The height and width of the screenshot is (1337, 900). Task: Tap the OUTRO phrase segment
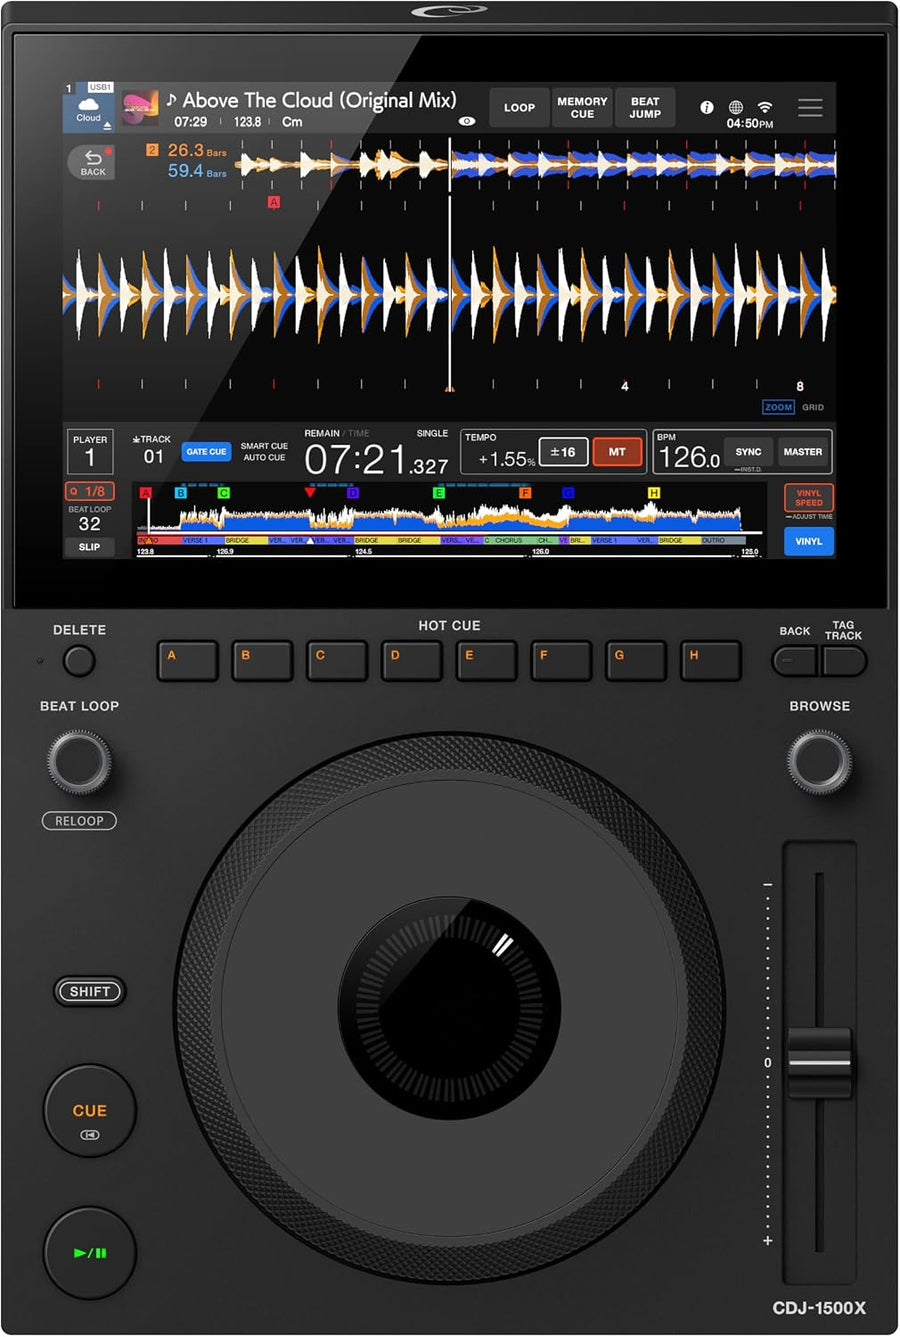coord(722,540)
